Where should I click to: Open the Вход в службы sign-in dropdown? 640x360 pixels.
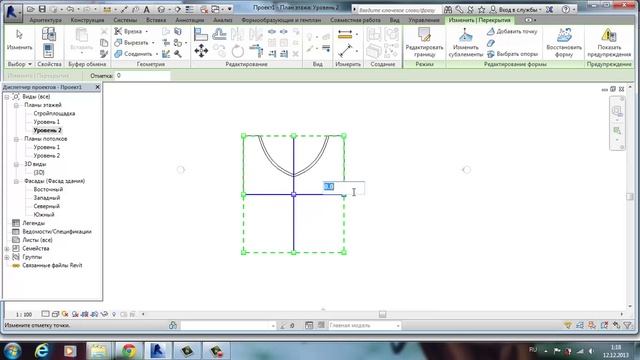point(516,9)
